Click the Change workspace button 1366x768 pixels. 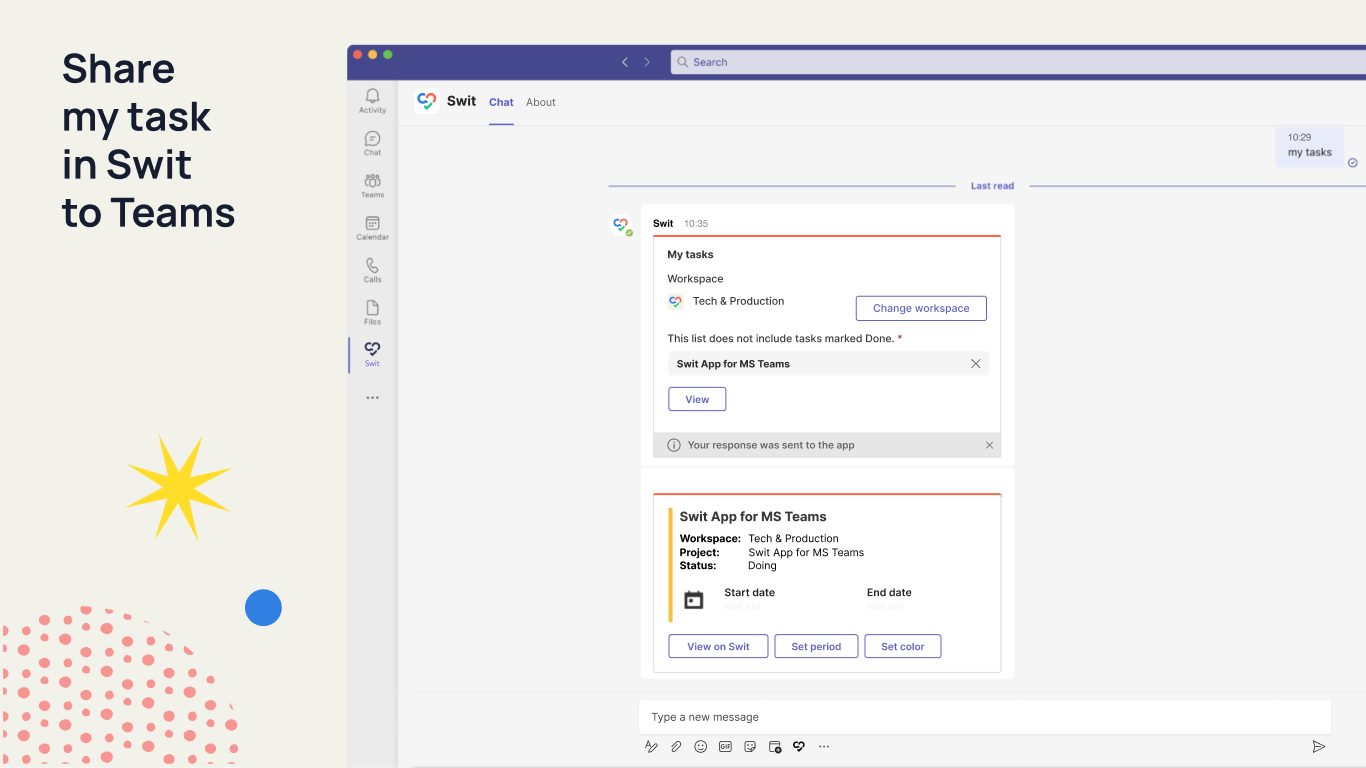tap(921, 308)
